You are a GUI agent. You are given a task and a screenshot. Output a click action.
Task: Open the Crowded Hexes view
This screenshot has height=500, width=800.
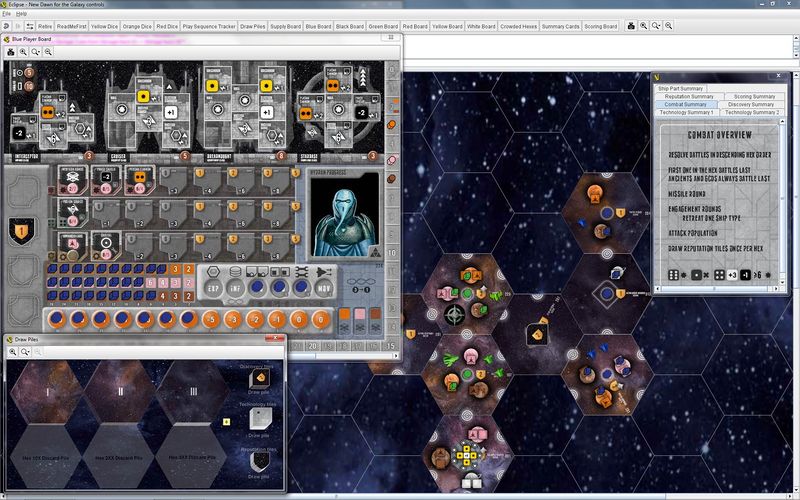(518, 27)
